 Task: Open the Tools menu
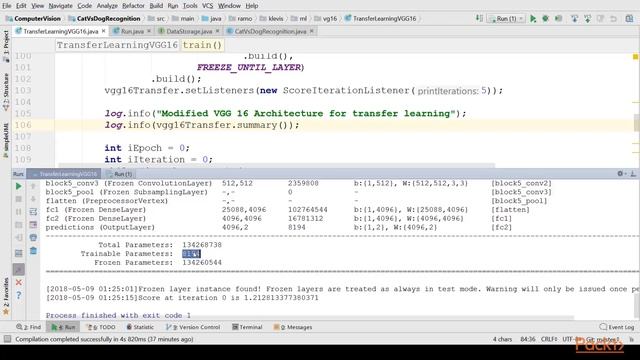coord(190,6)
